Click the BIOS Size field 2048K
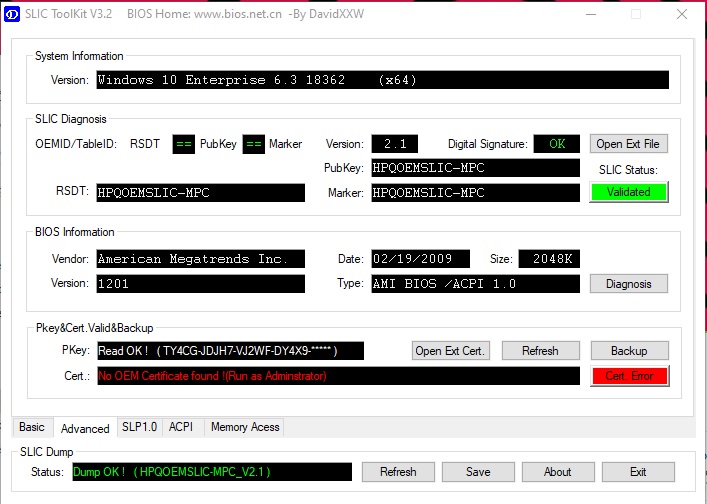Screen dimensions: 707x504 (549, 259)
